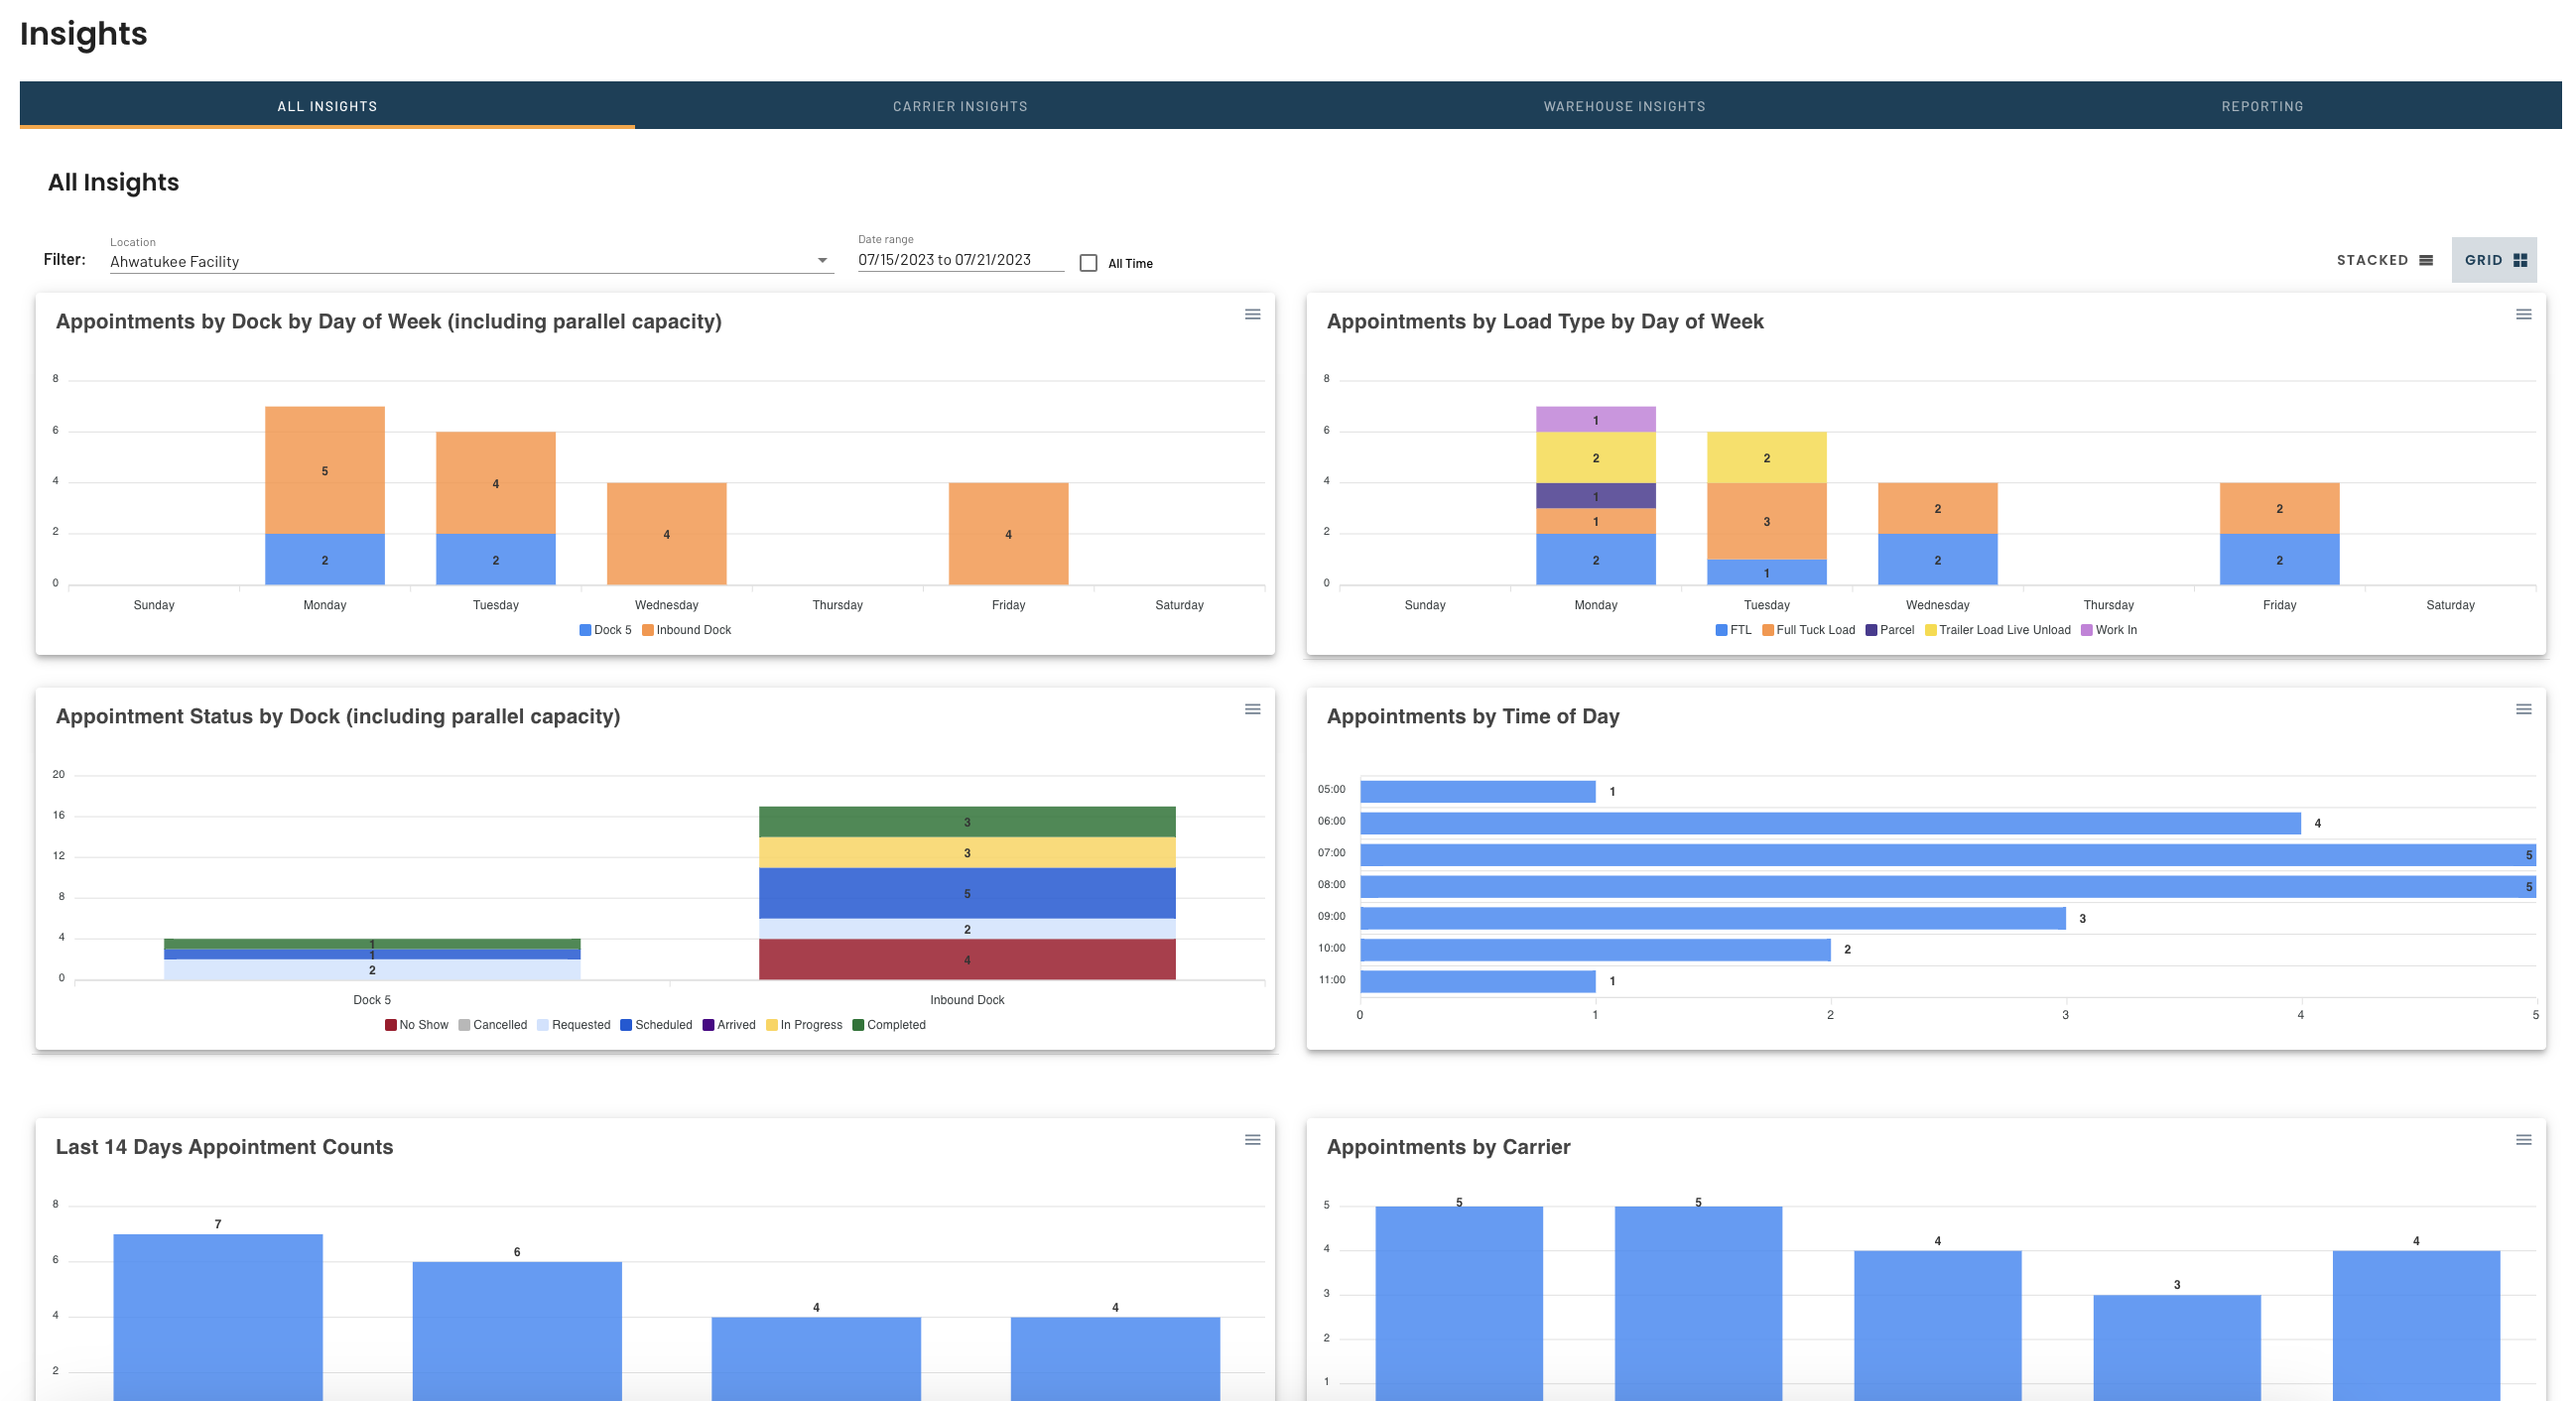
Task: Open menu for Appointments by Carrier chart
Action: coord(2523,1140)
